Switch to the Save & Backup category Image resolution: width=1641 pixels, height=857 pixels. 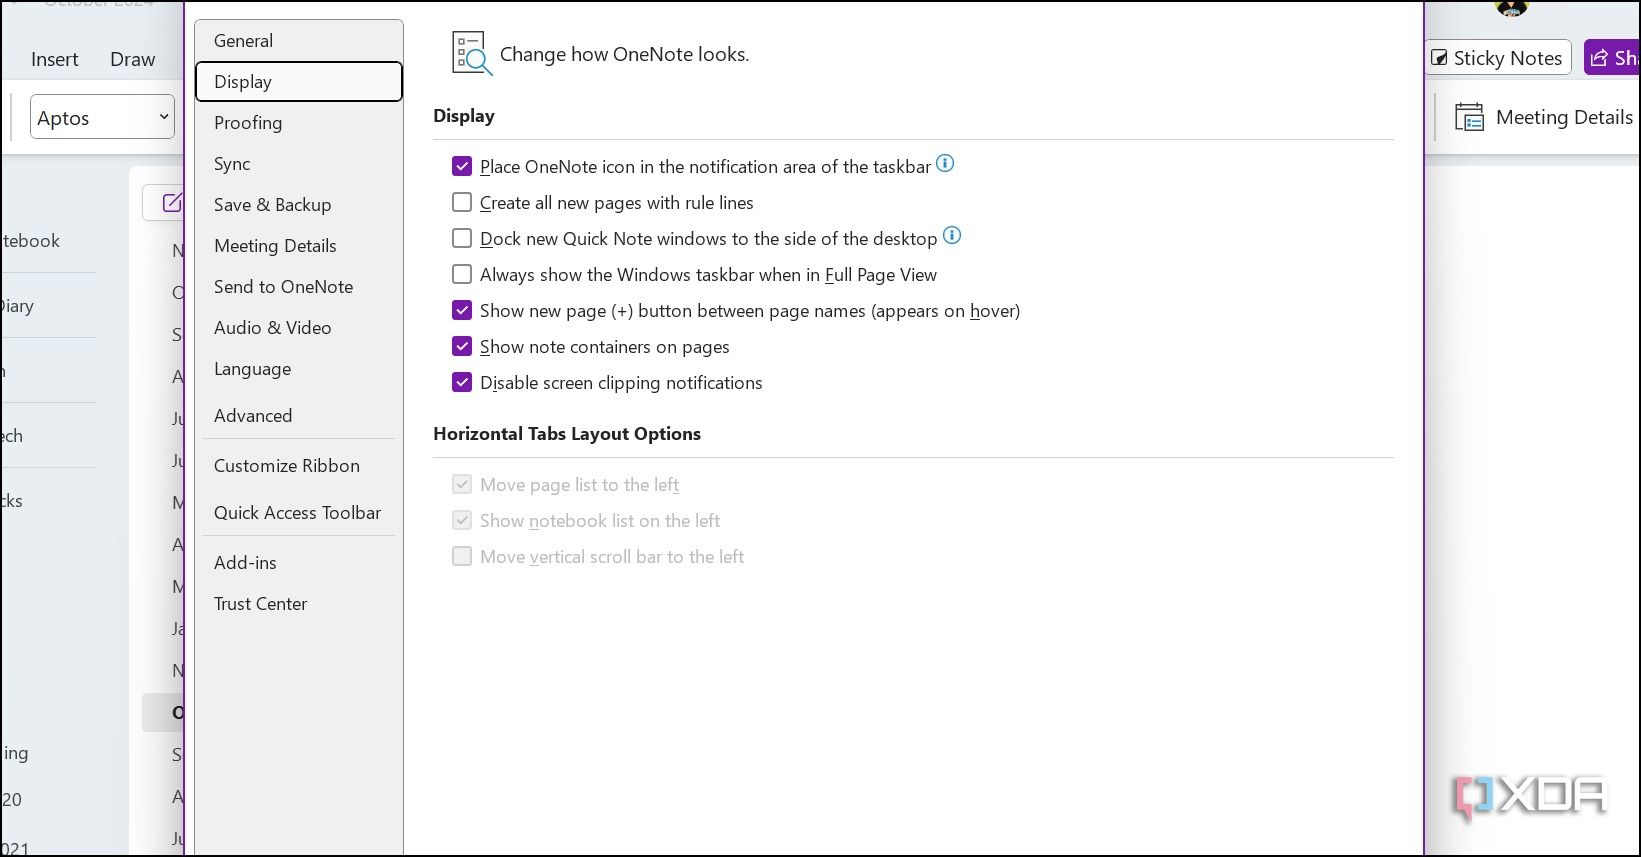[272, 205]
